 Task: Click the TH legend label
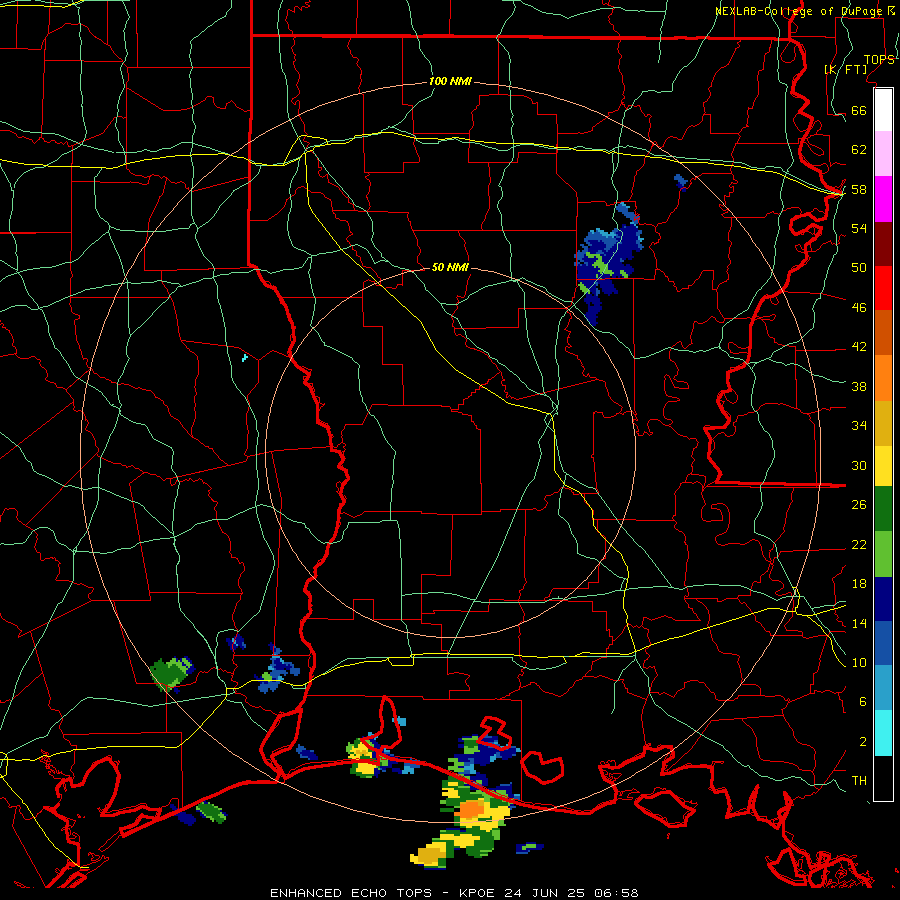(x=859, y=780)
